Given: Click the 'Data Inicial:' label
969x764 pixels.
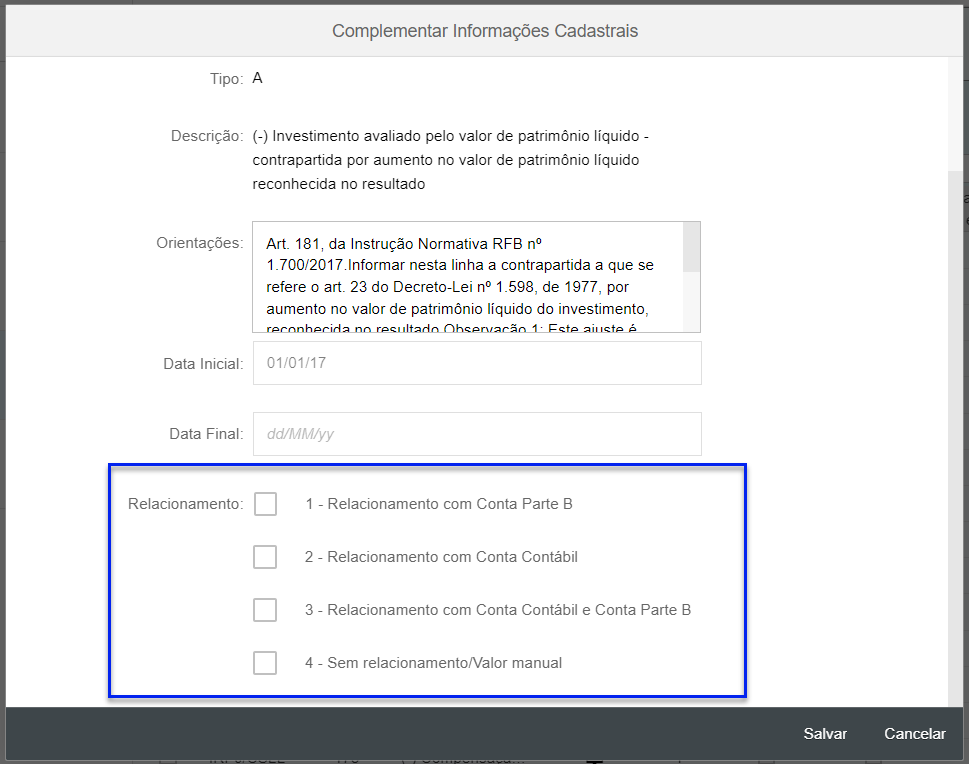Looking at the screenshot, I should point(203,364).
